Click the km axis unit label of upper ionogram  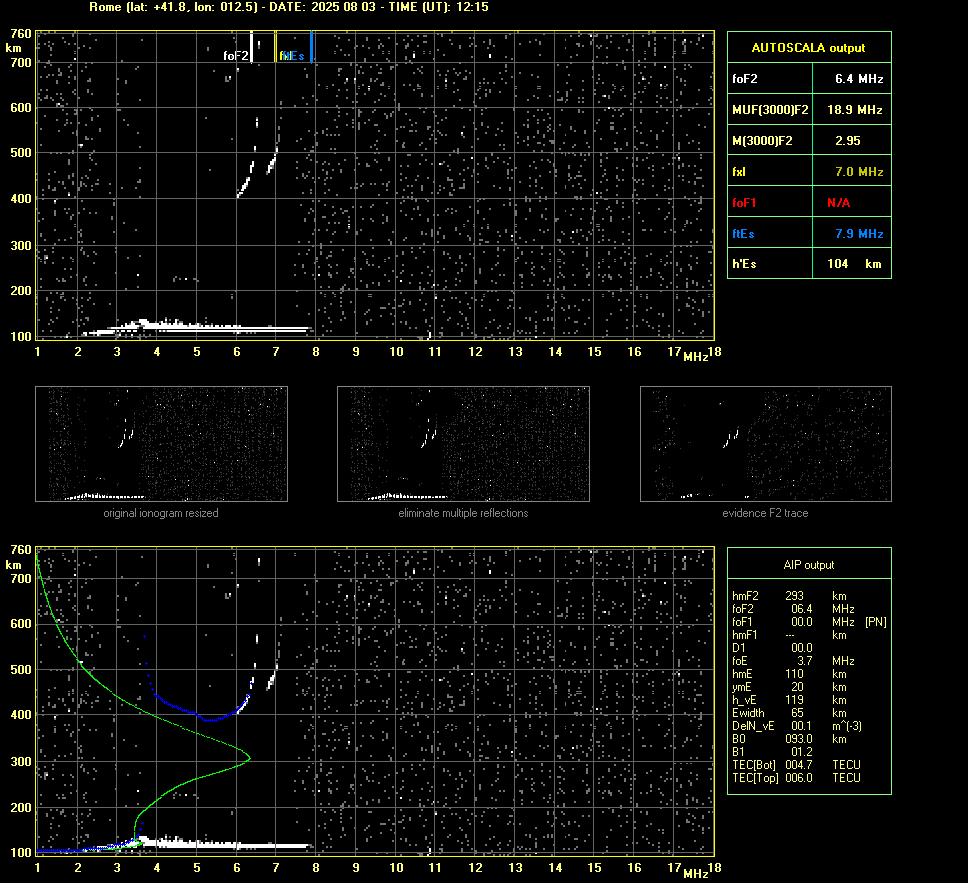[x=14, y=48]
